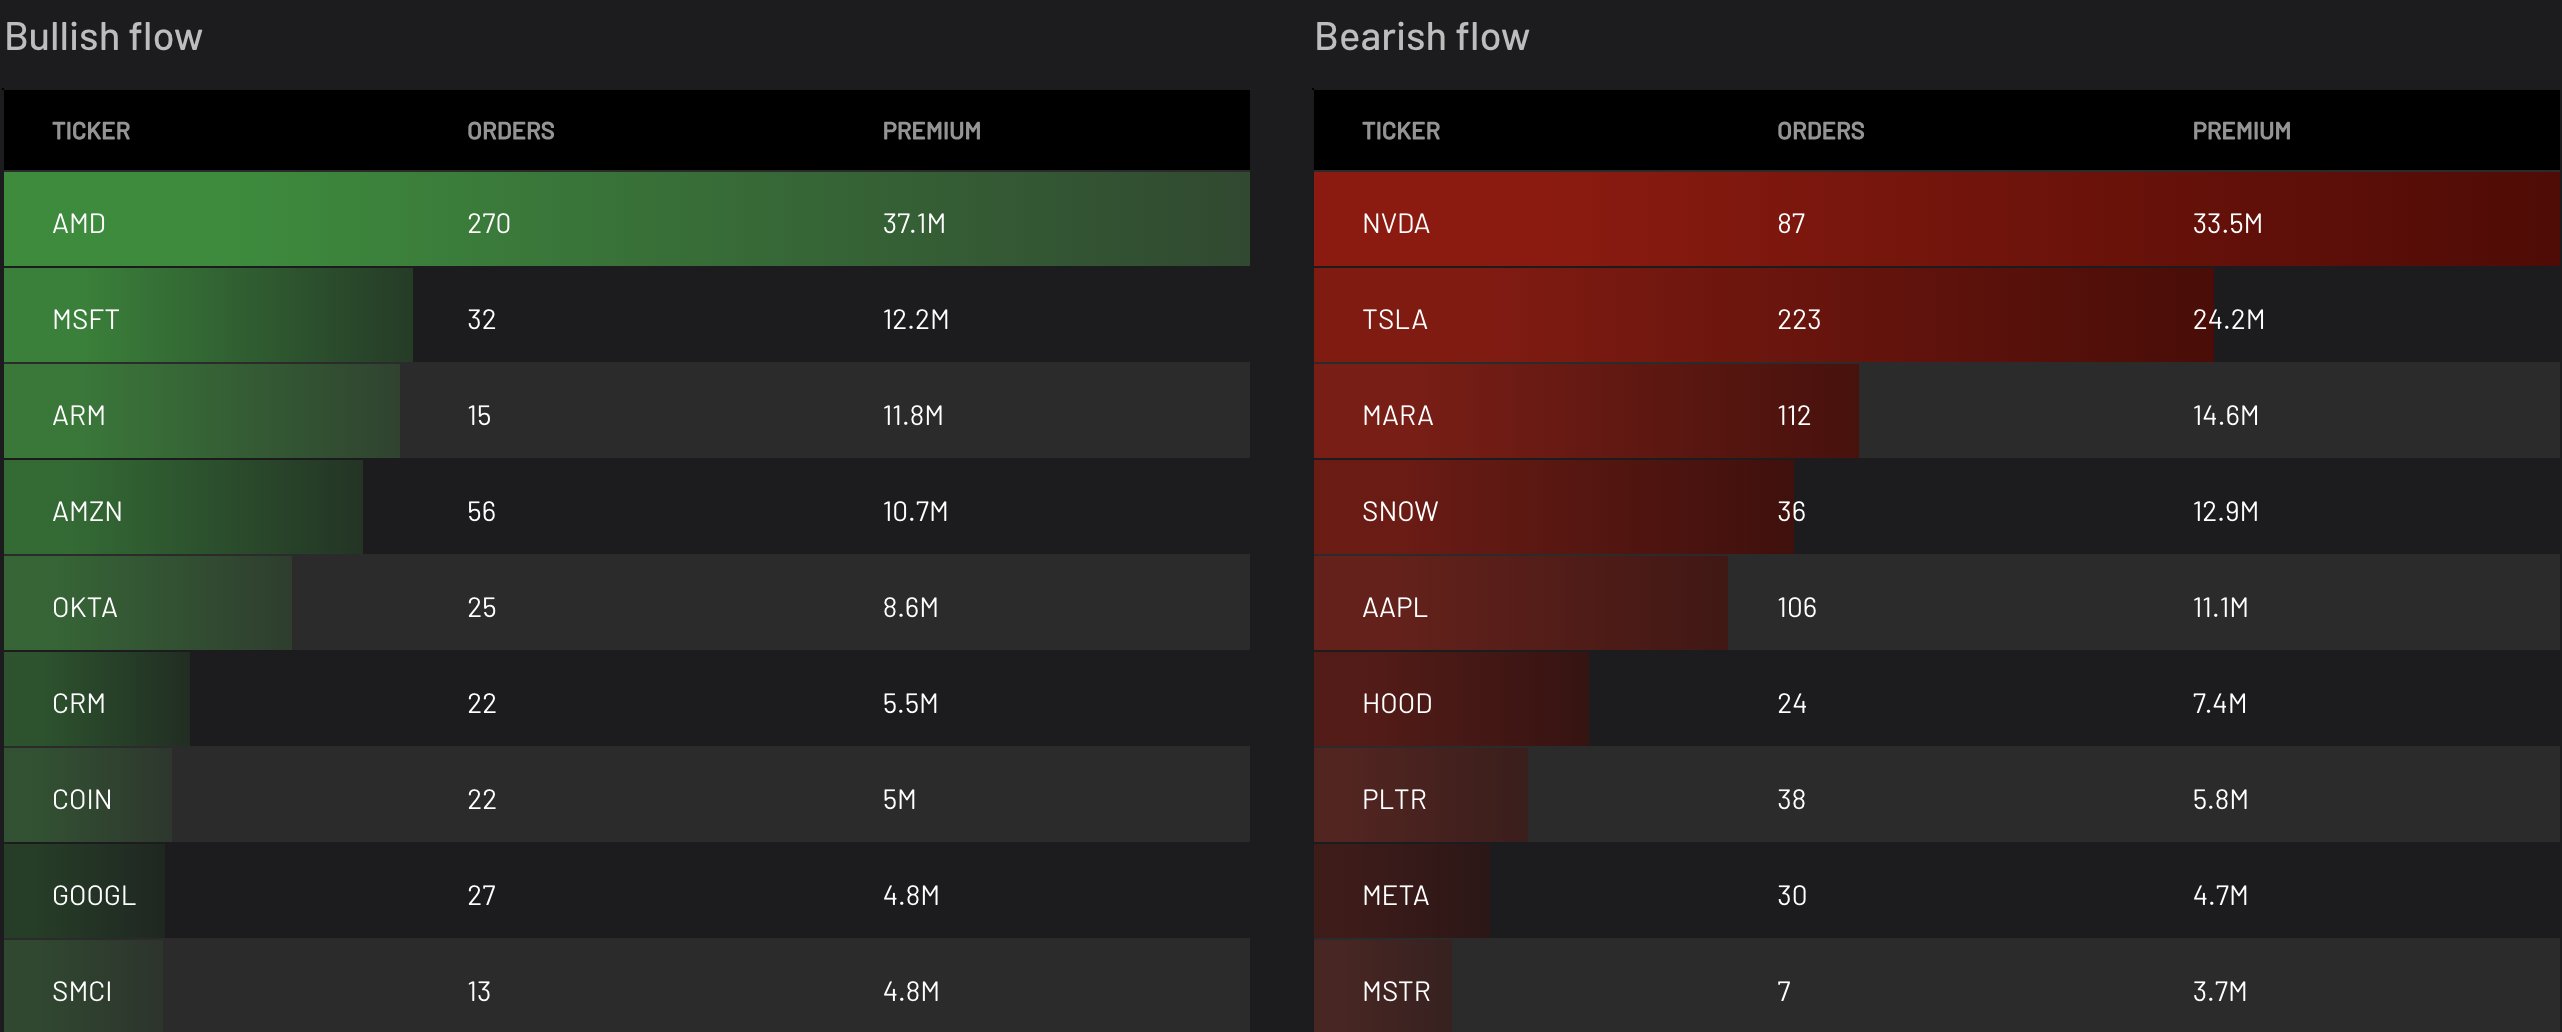Click ARM's 11.8M premium value
Screen dimensions: 2562x1032
(x=913, y=415)
